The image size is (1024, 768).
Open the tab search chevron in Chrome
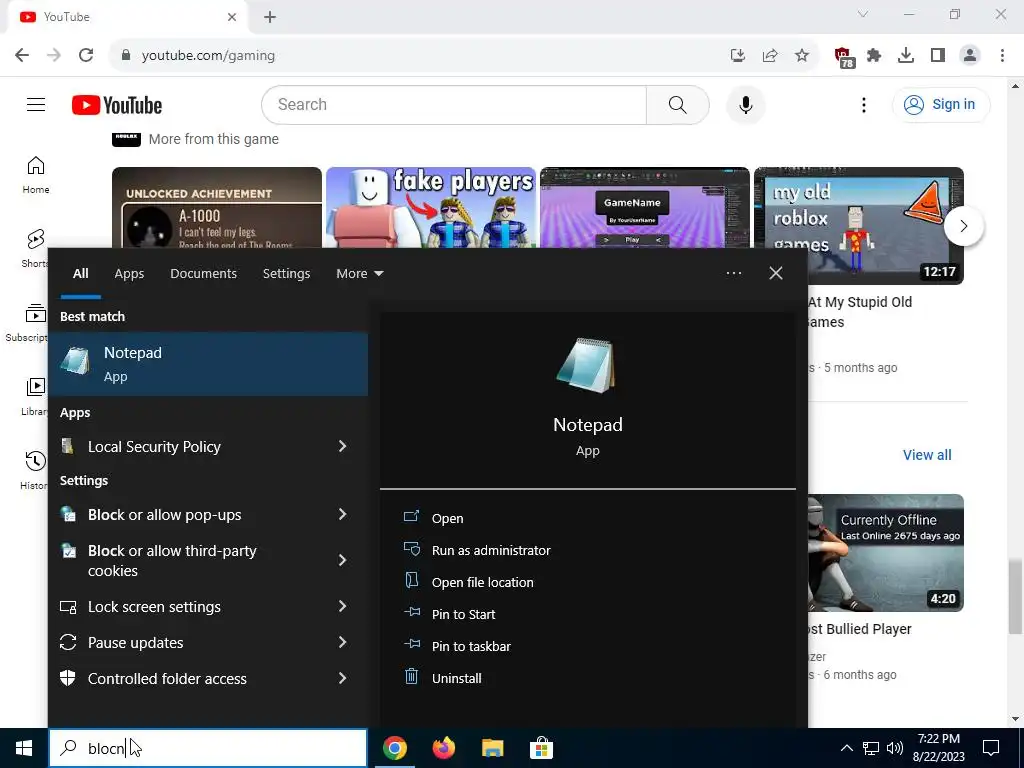pos(863,14)
